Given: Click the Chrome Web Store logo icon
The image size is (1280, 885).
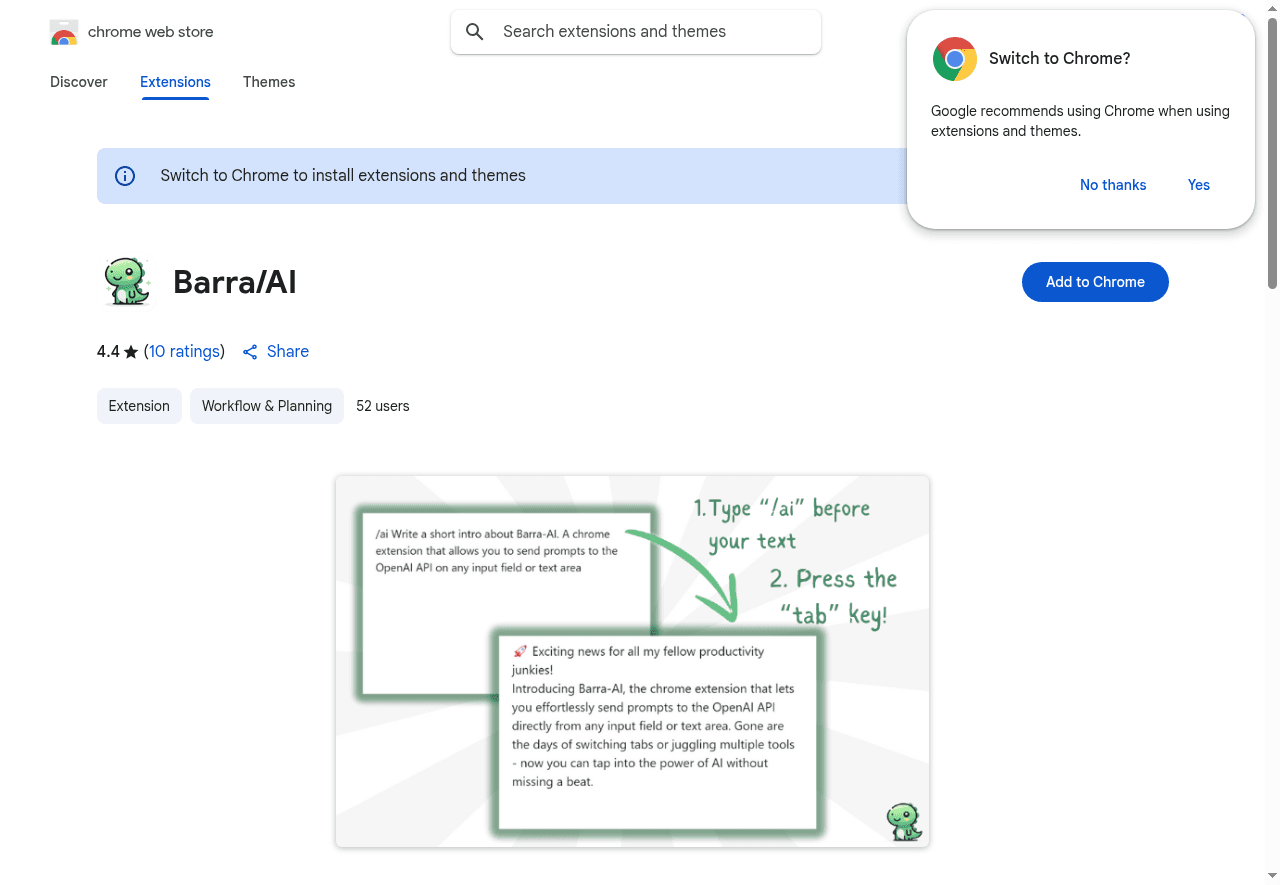Looking at the screenshot, I should click(x=64, y=33).
